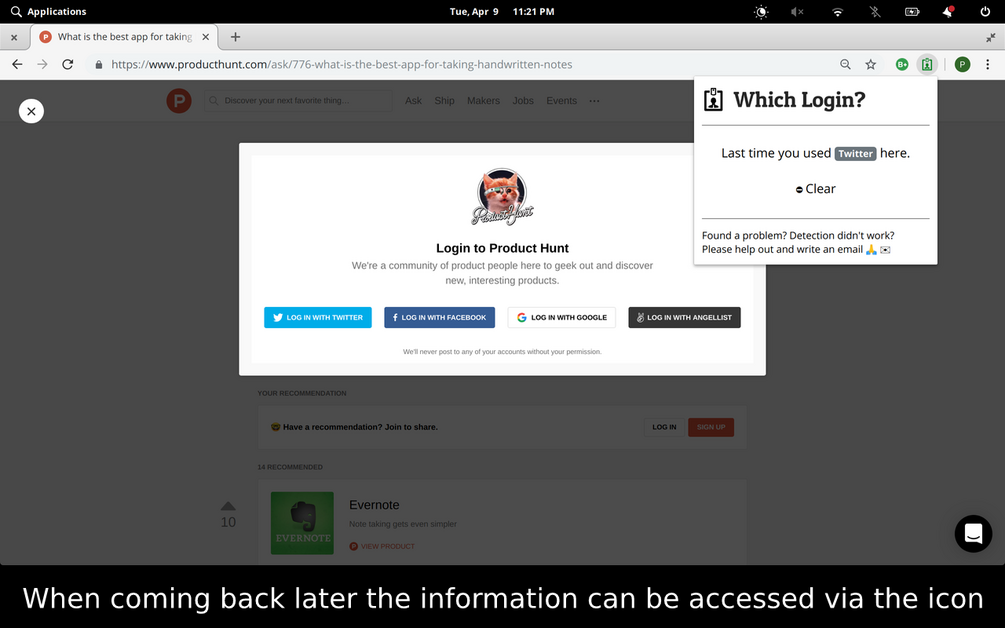Screen dimensions: 1005x628
Task: Open the Jobs nav link
Action: 523,101
